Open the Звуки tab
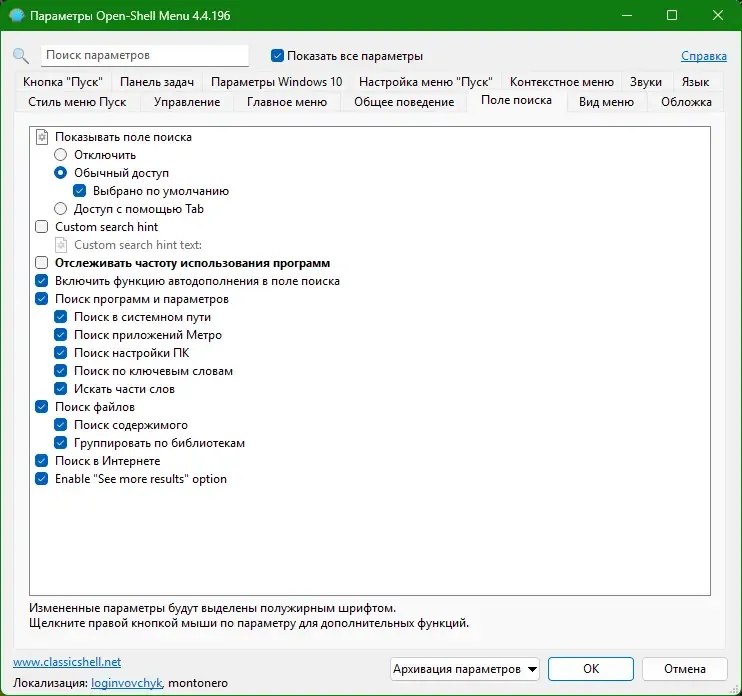The height and width of the screenshot is (696, 742). pos(645,82)
